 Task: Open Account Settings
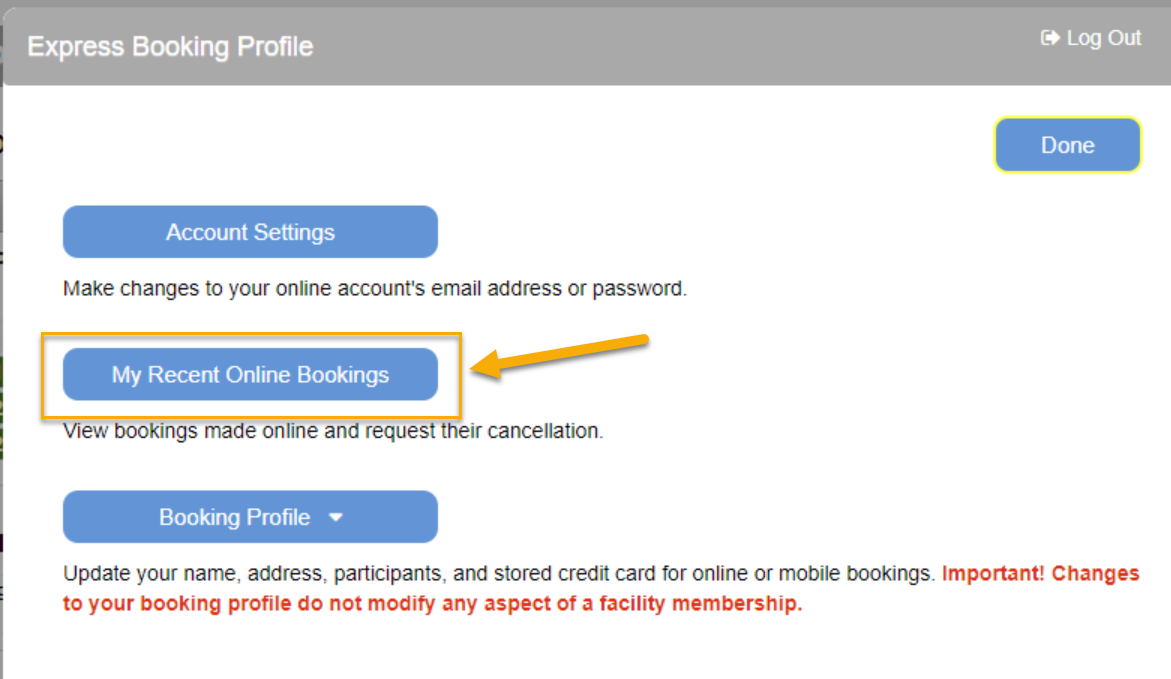pyautogui.click(x=250, y=232)
